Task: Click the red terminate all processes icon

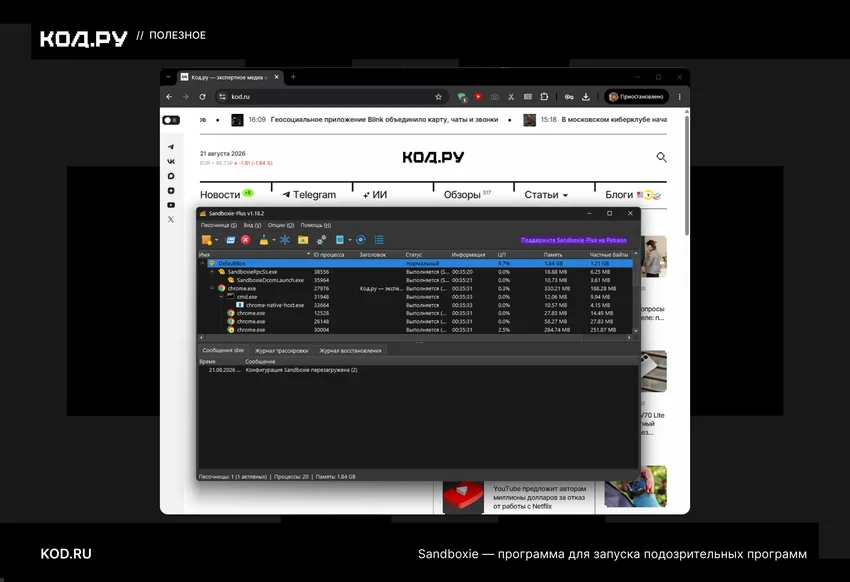Action: coord(246,240)
